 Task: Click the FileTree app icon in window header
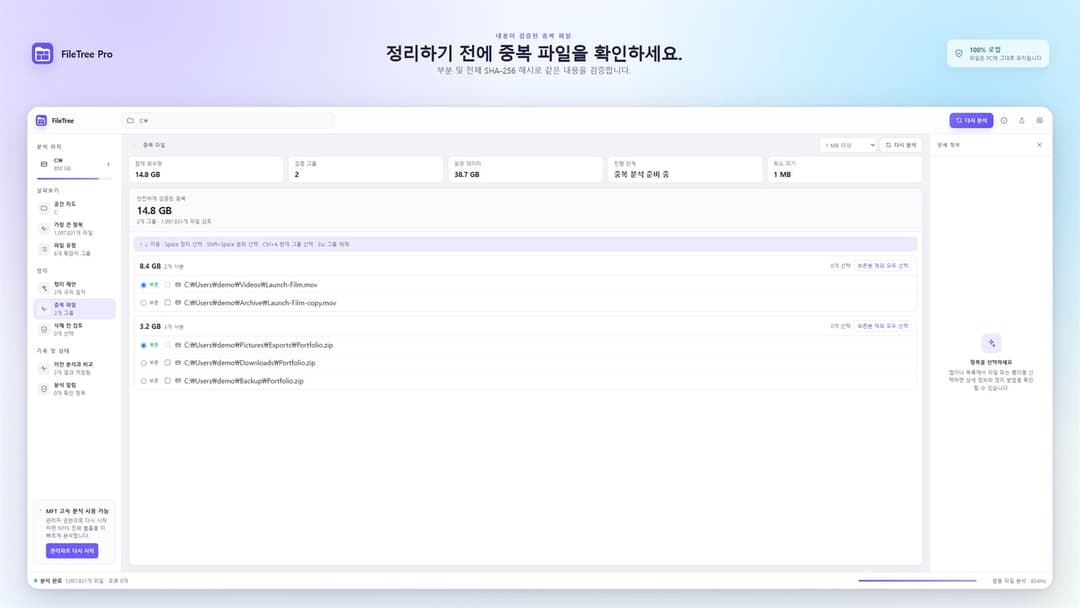click(x=41, y=120)
